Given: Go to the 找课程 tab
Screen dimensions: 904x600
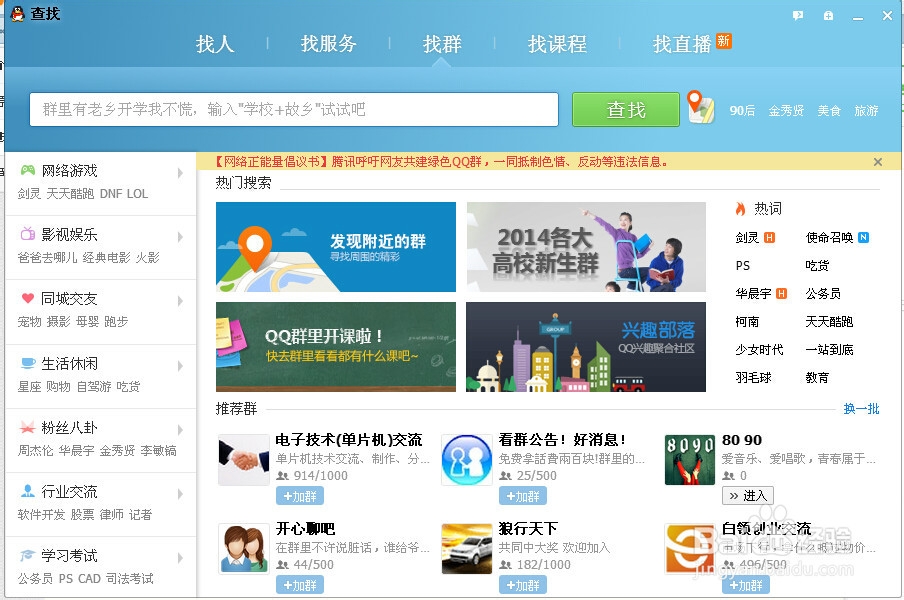Looking at the screenshot, I should point(557,44).
